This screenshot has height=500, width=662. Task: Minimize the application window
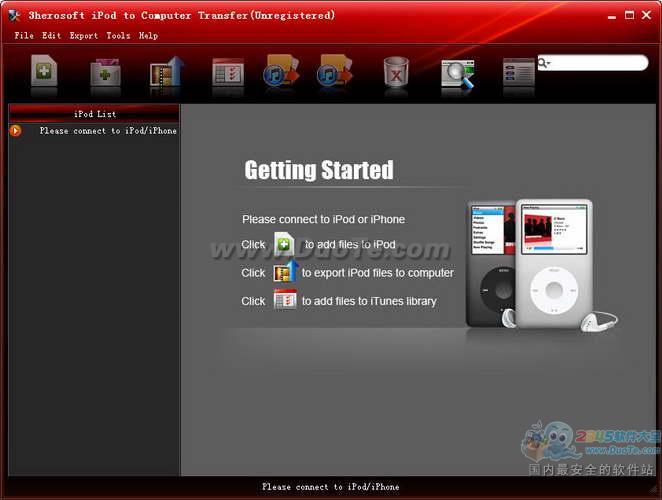(612, 16)
